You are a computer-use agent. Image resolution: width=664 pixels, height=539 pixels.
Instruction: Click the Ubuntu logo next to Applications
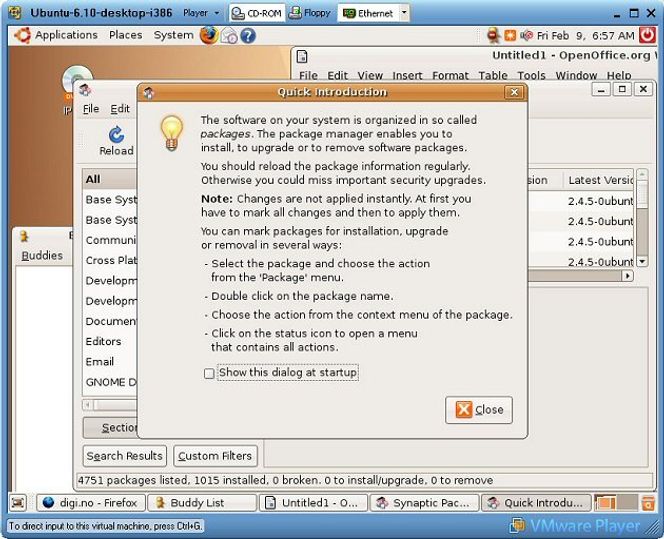pos(22,35)
